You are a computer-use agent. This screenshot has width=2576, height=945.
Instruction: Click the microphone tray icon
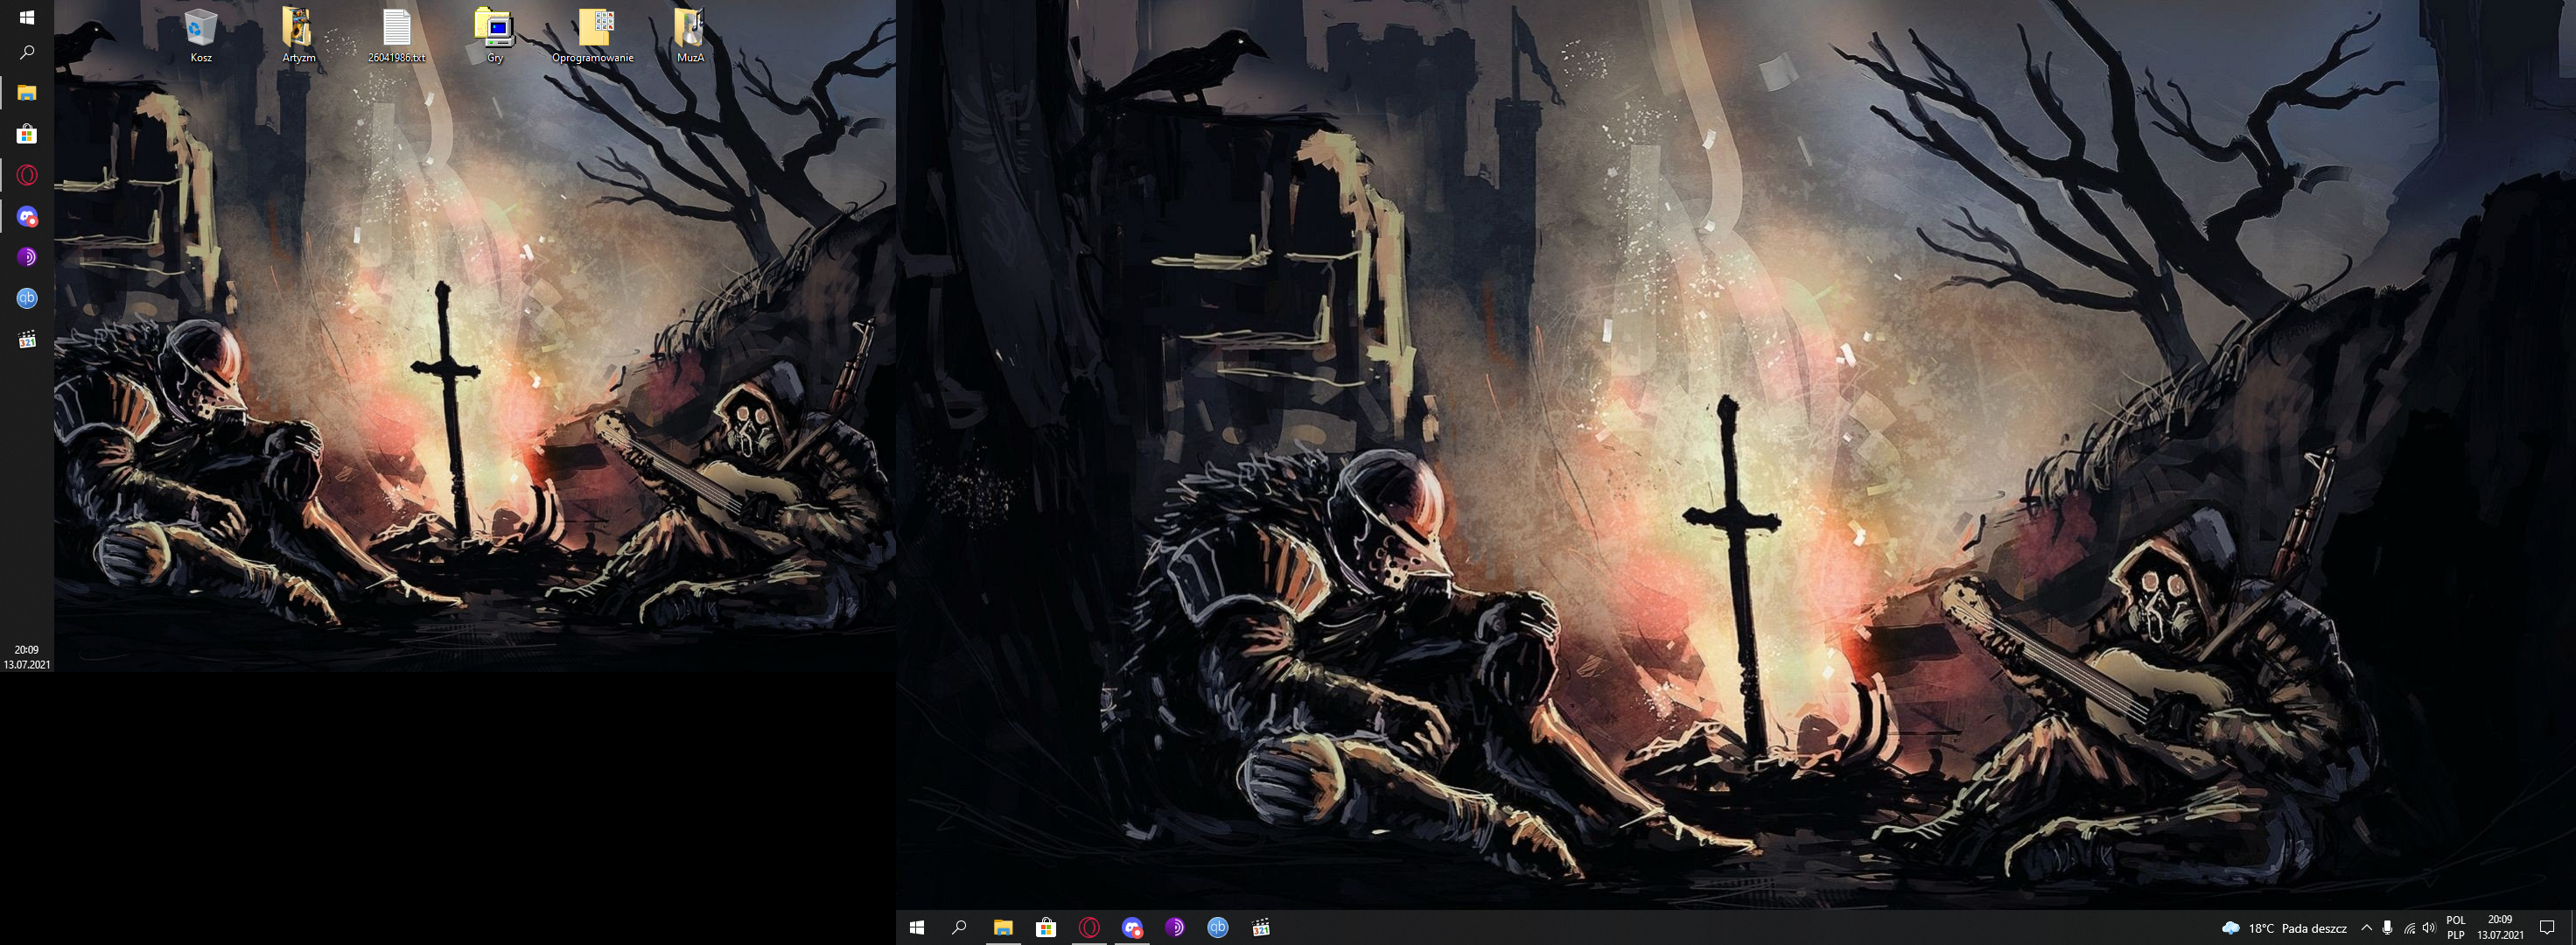pos(2387,928)
